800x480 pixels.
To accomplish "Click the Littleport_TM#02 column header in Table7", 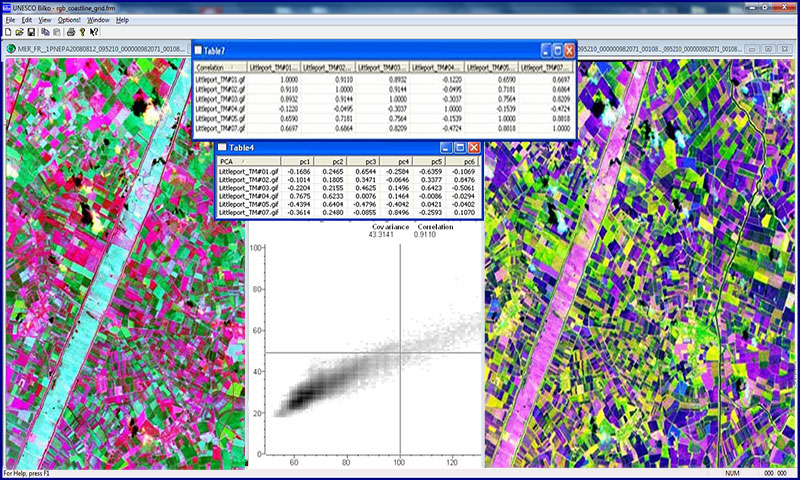I will coord(328,67).
